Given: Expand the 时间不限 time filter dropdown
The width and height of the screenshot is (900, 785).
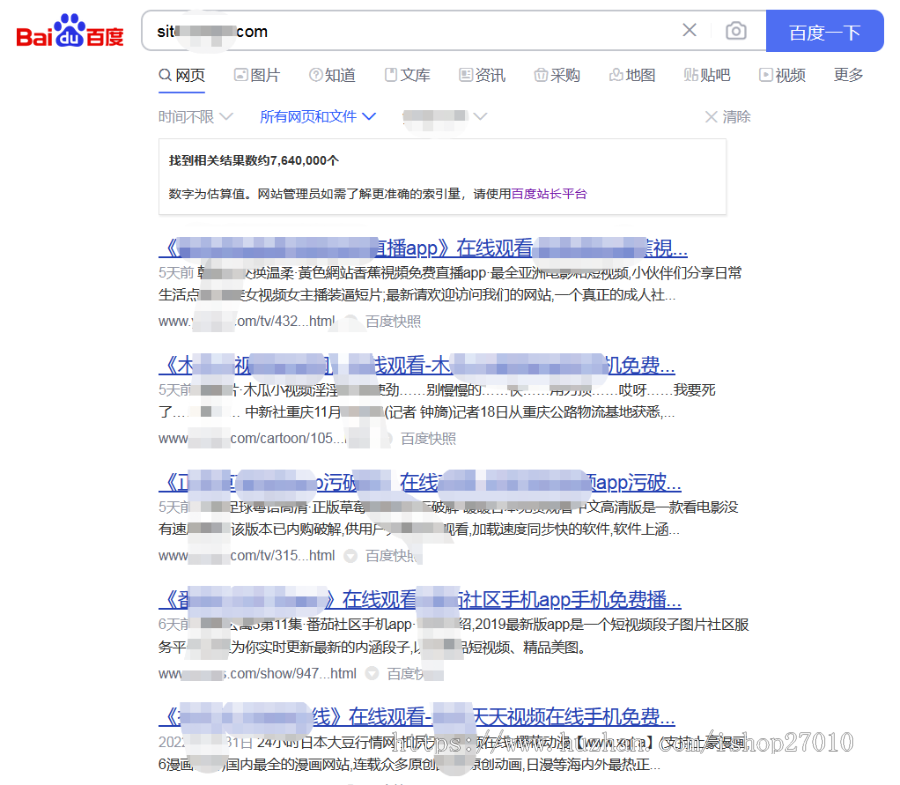Looking at the screenshot, I should (196, 117).
